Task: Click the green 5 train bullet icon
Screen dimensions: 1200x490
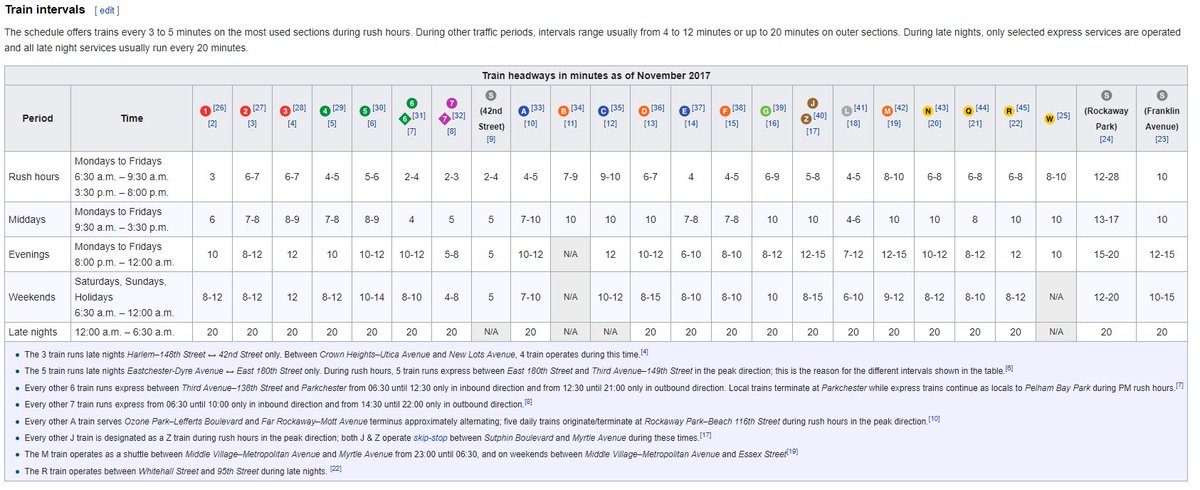Action: (x=364, y=110)
